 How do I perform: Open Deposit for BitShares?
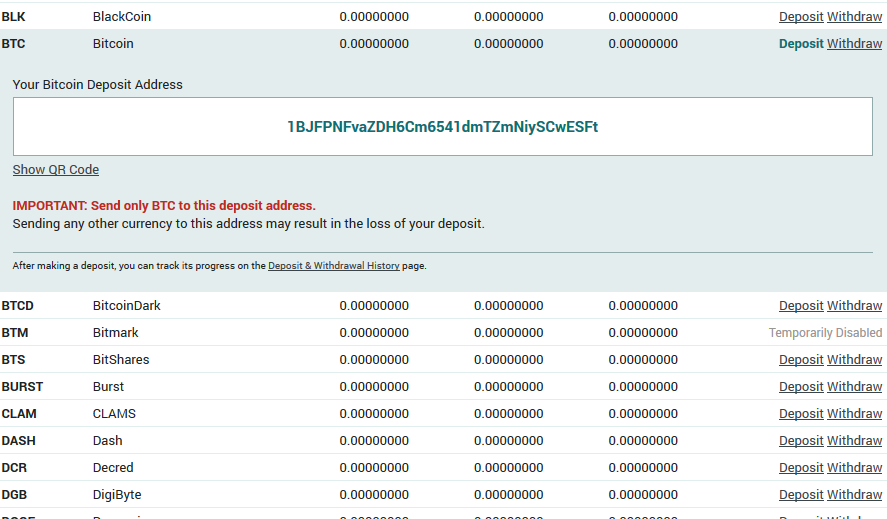click(801, 360)
